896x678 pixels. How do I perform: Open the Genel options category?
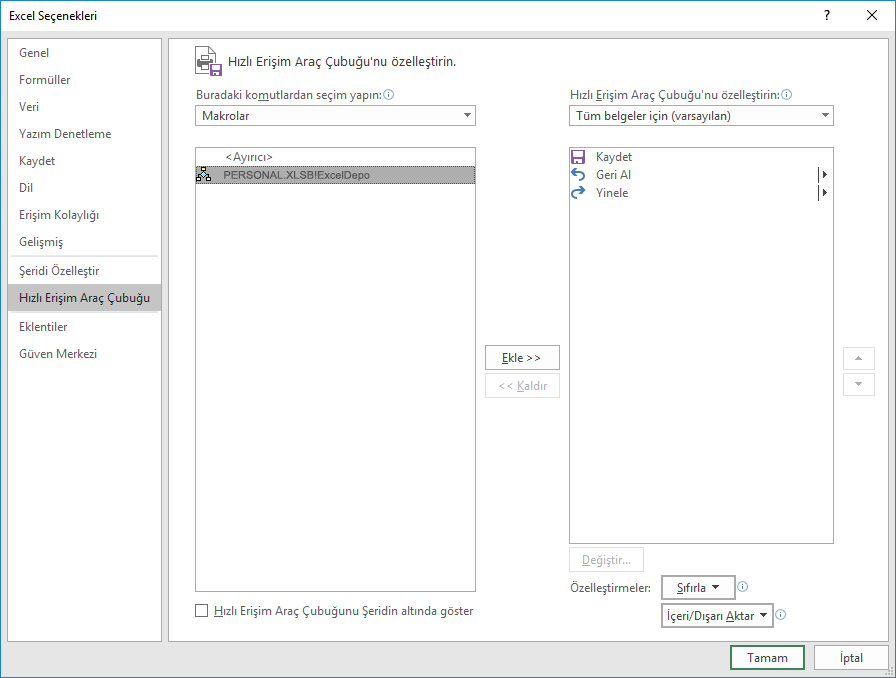[85, 53]
